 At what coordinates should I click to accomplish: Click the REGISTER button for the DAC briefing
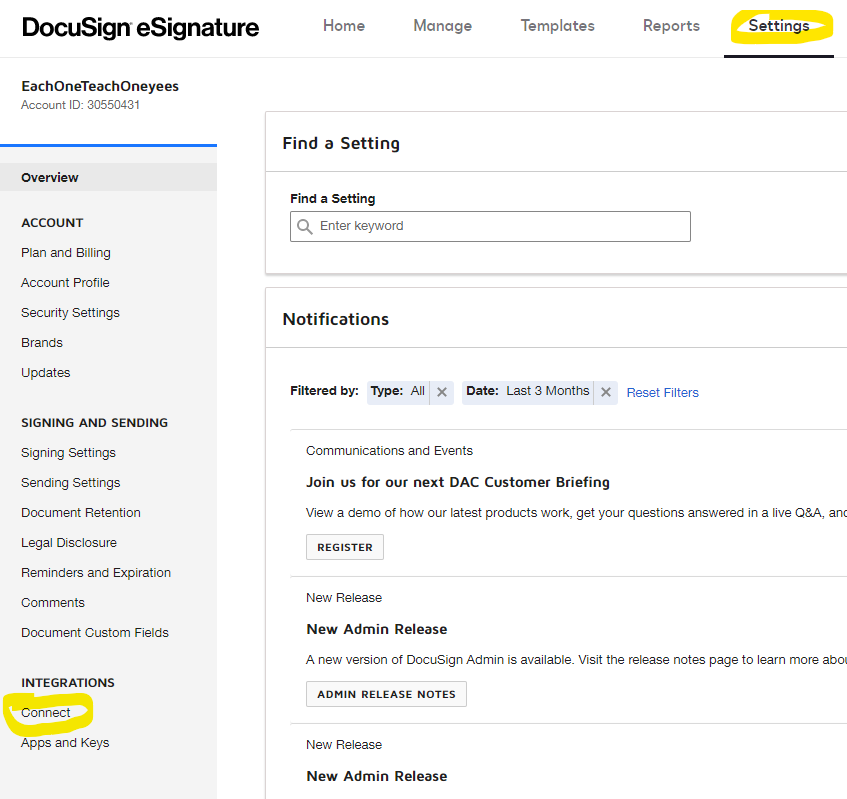pos(344,547)
